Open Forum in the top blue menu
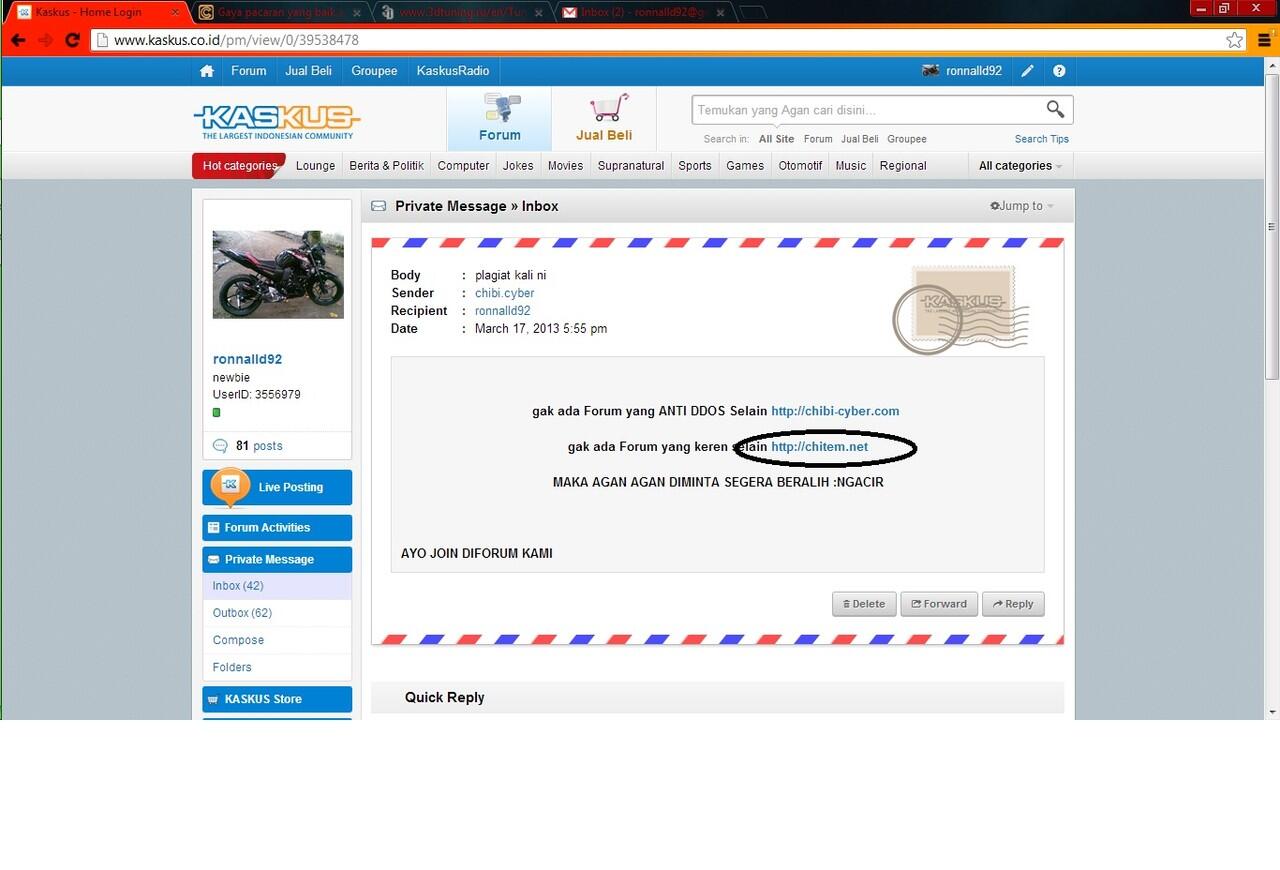 (x=248, y=71)
